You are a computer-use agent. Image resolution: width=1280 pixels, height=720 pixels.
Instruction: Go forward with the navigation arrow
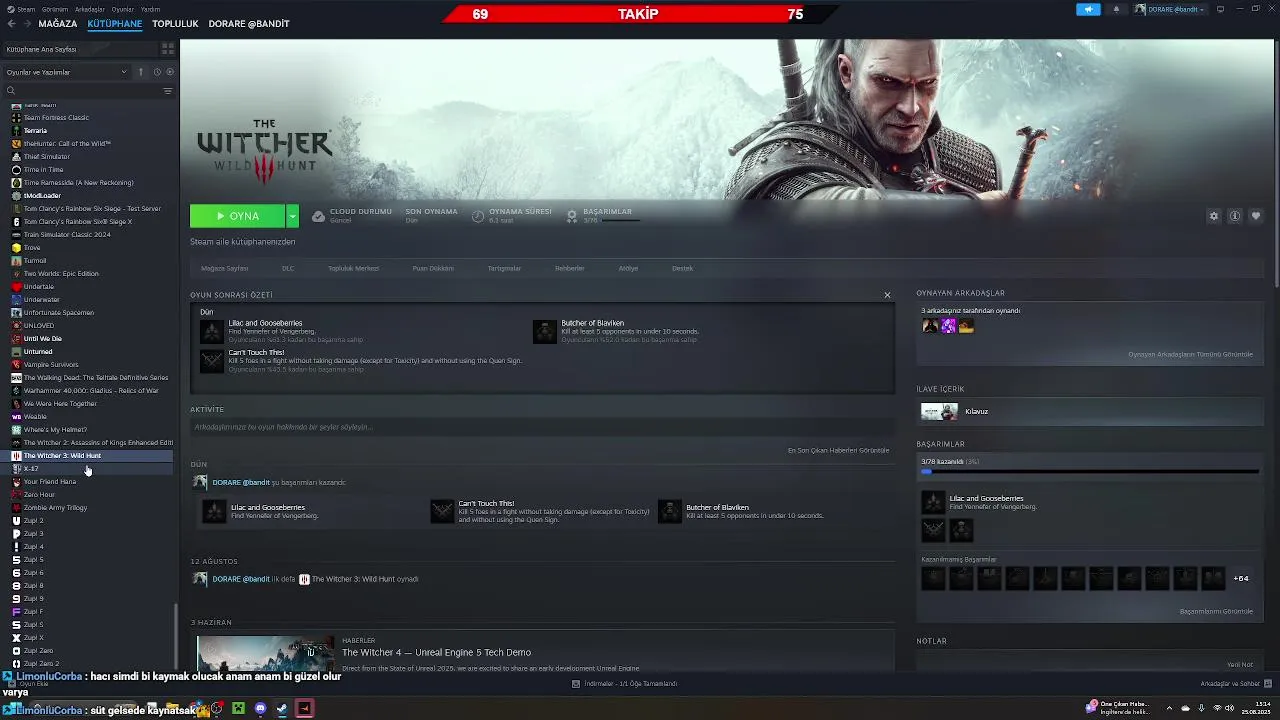[x=27, y=23]
